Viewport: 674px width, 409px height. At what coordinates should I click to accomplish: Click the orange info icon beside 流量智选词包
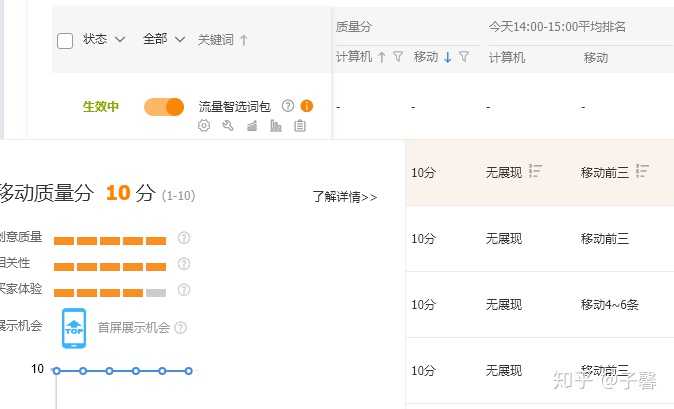[307, 105]
